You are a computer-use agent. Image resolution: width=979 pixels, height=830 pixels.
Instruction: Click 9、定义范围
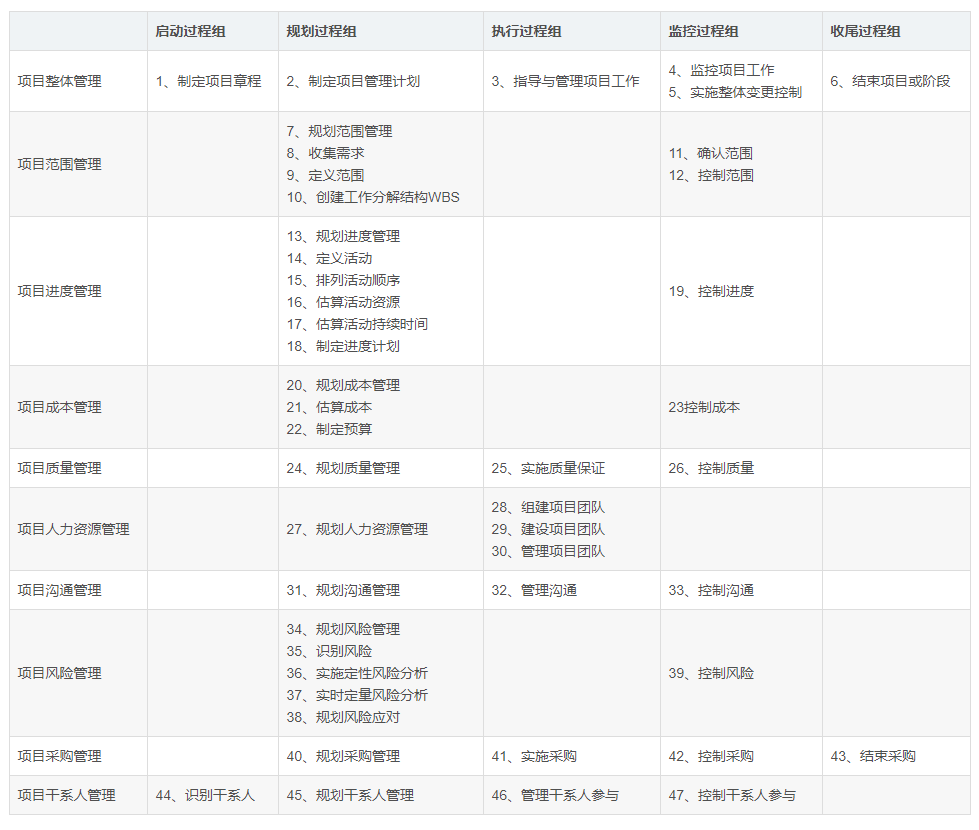click(325, 175)
